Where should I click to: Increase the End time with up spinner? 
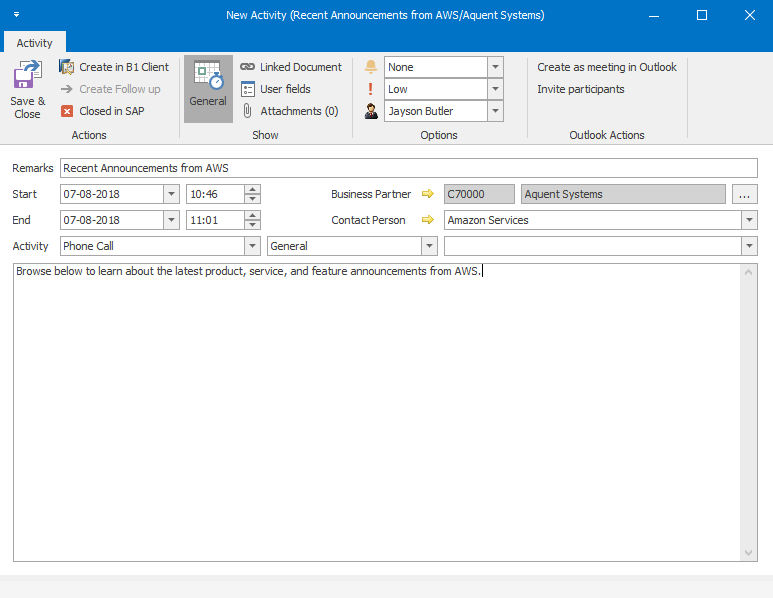252,215
